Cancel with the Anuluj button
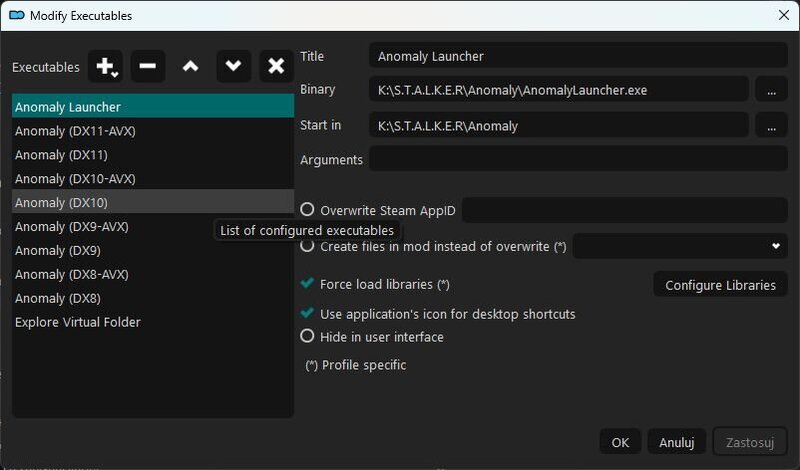This screenshot has width=800, height=470. pos(677,442)
